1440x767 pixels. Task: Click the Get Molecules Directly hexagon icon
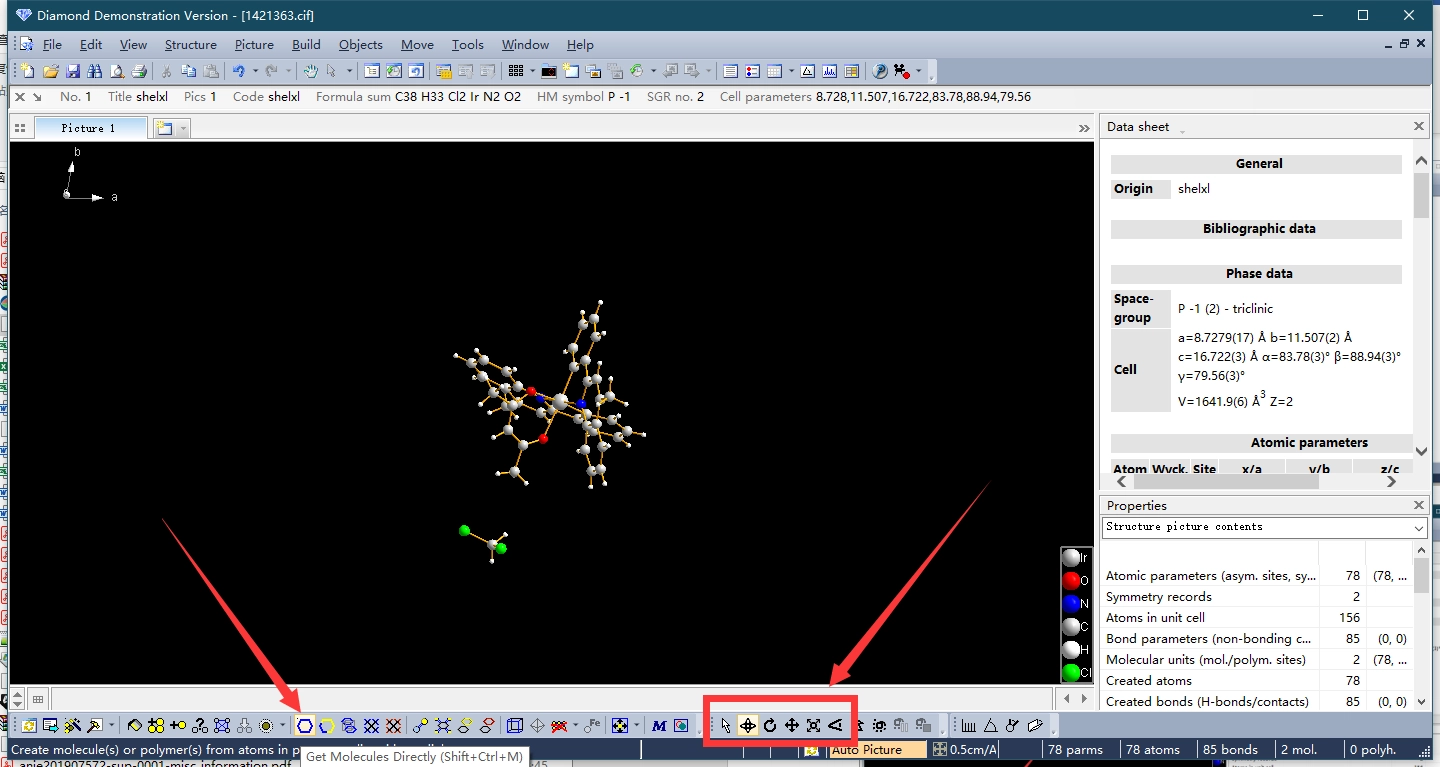305,725
